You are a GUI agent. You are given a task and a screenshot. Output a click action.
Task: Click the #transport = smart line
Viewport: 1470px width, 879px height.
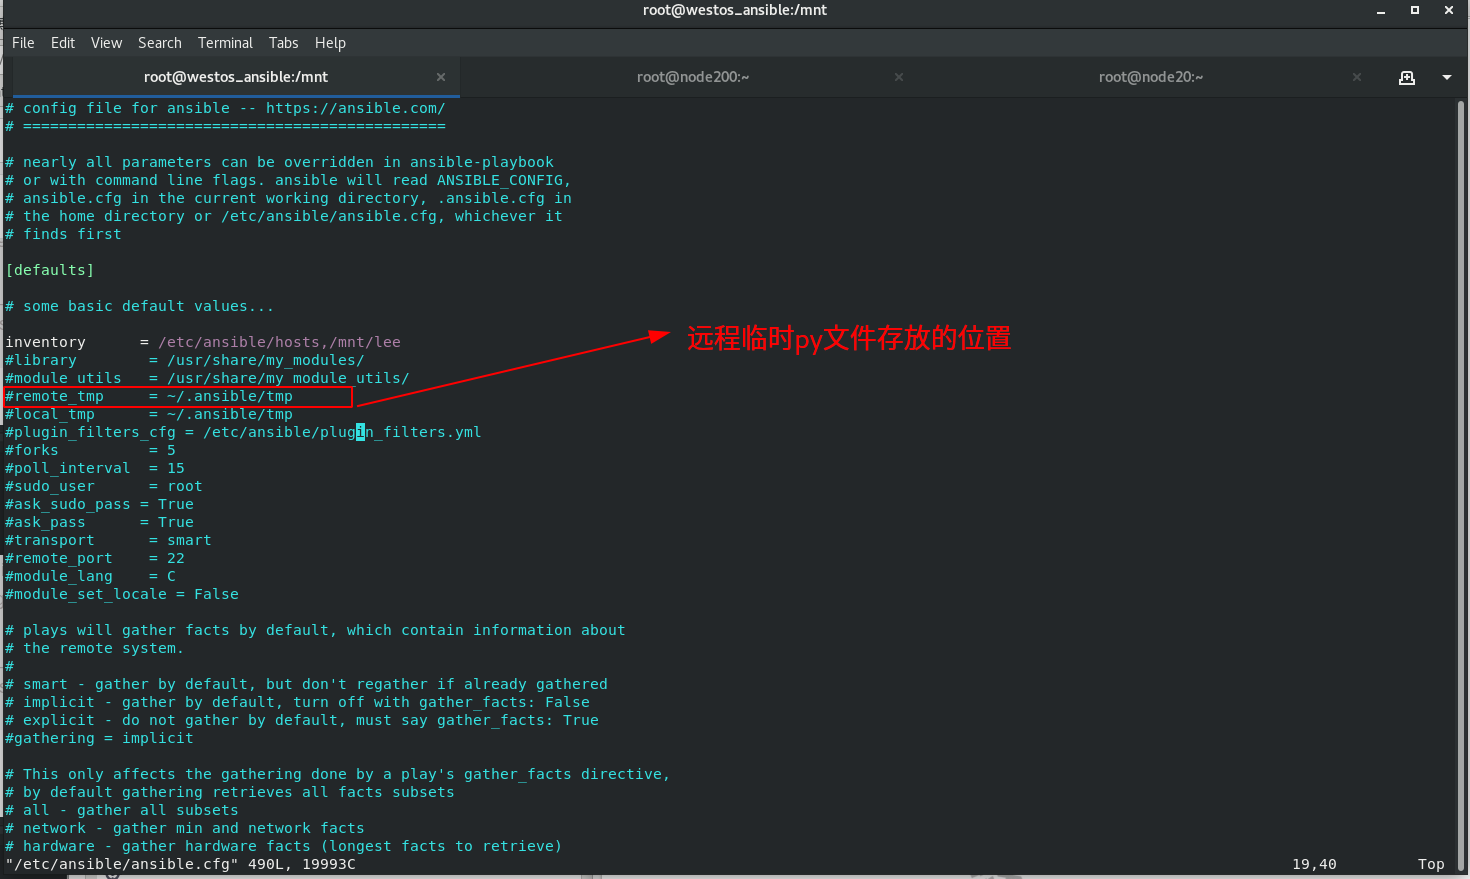tap(108, 540)
